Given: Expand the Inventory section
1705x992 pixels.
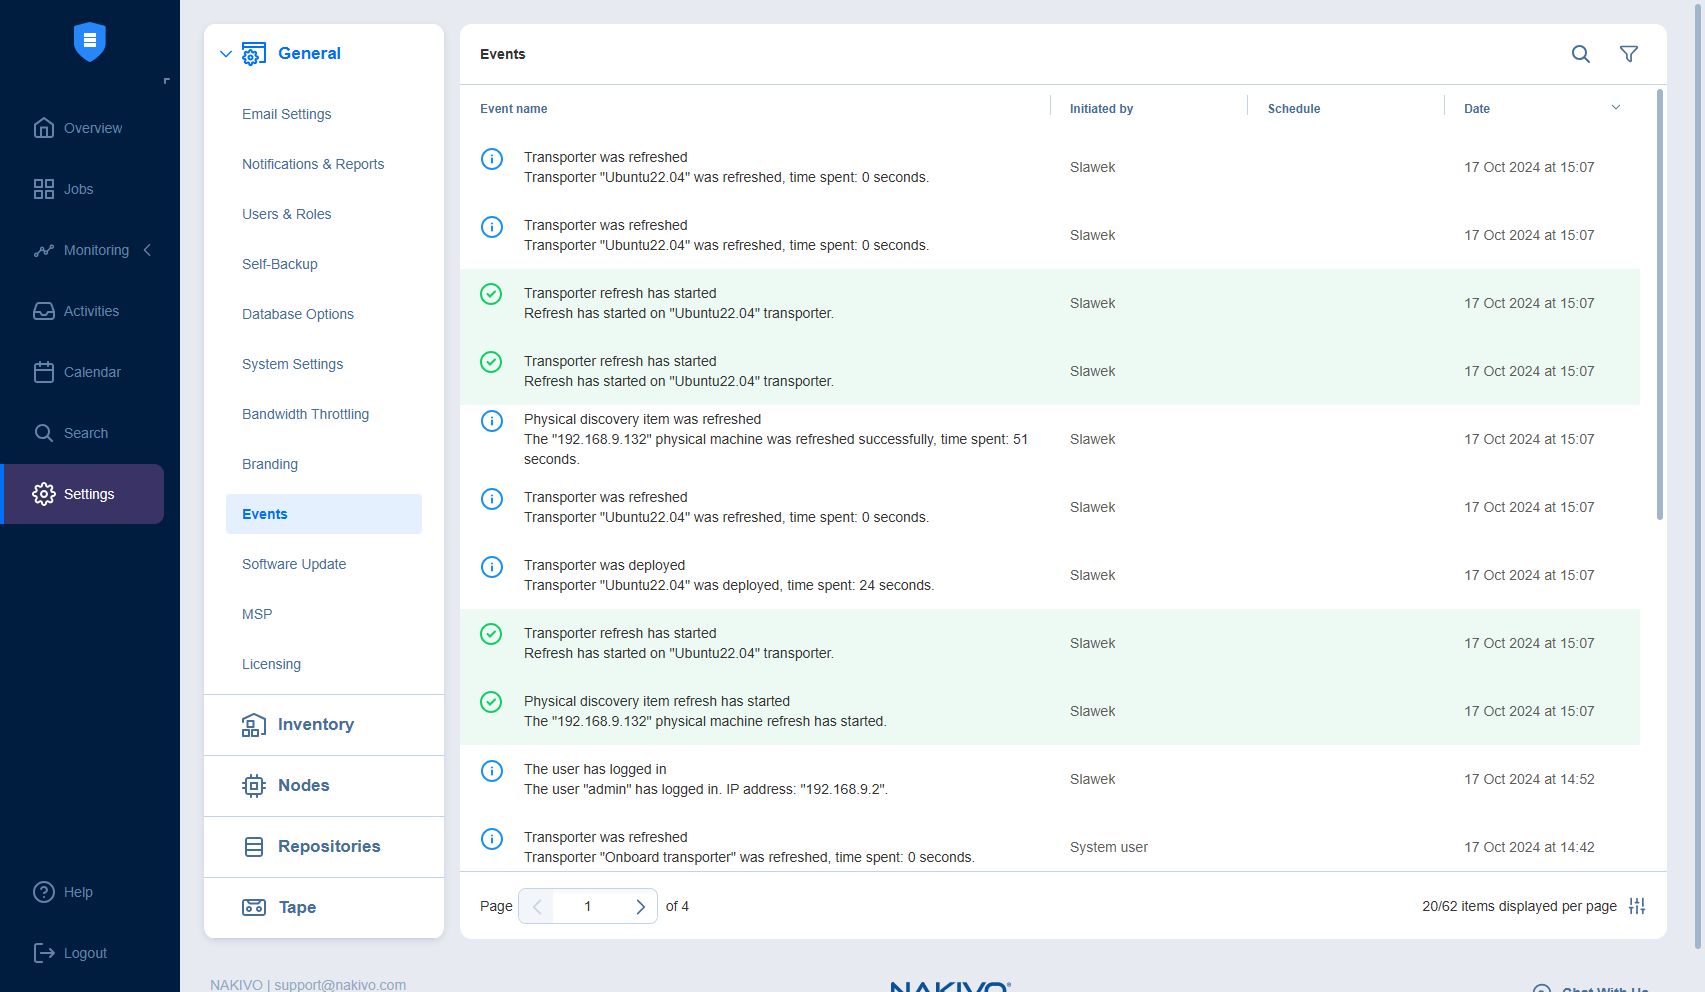Looking at the screenshot, I should [315, 725].
